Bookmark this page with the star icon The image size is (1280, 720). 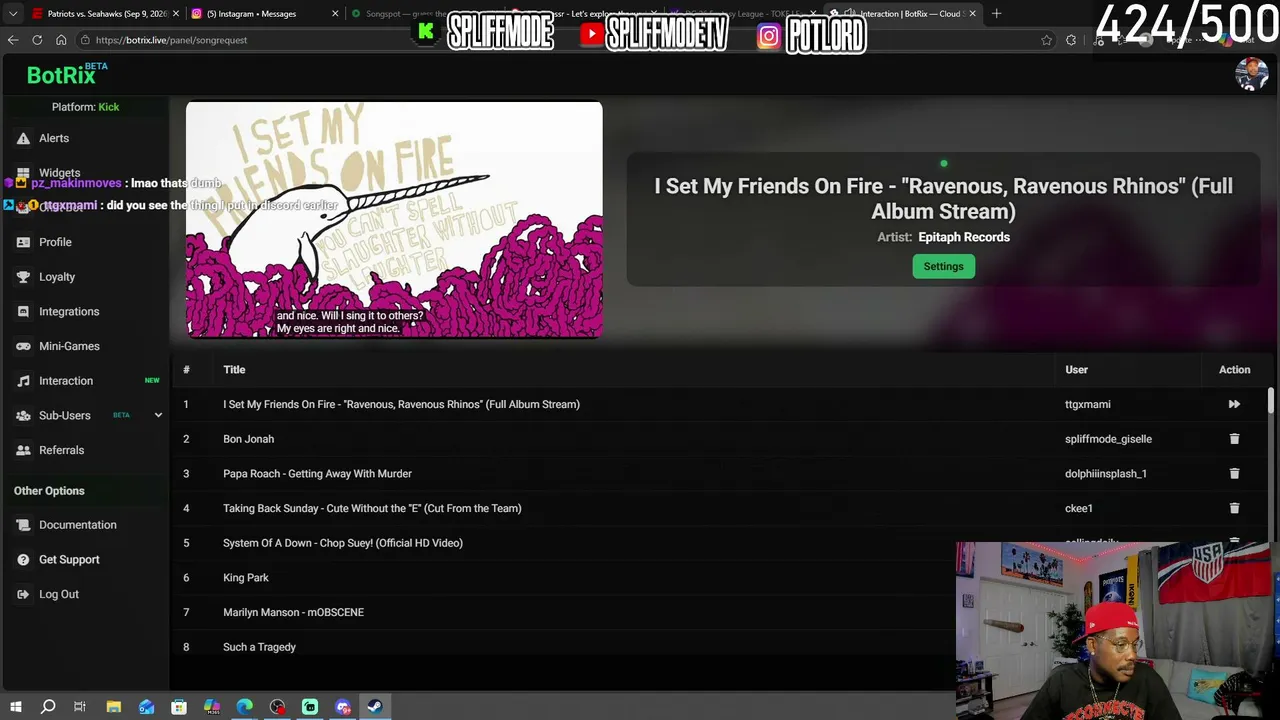click(x=1046, y=40)
